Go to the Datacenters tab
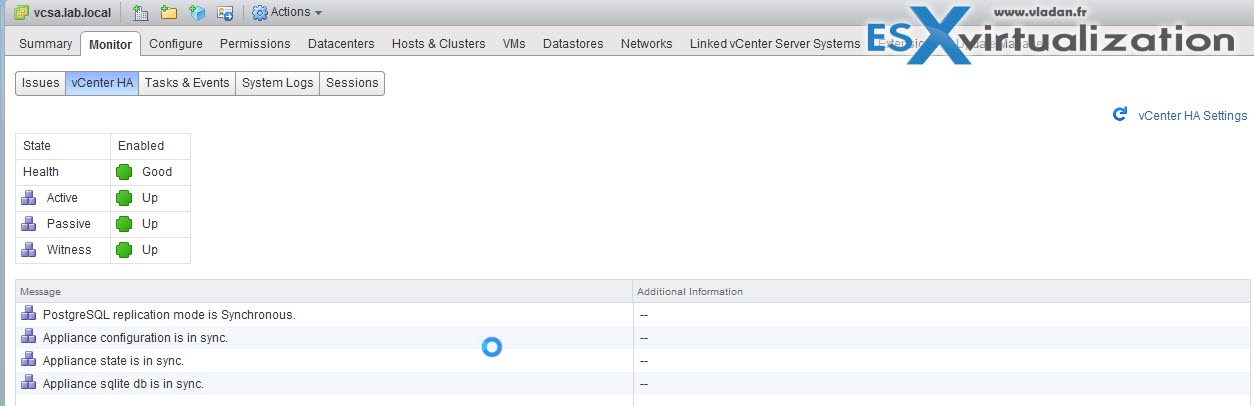Viewport: 1254px width, 406px height. tap(341, 44)
